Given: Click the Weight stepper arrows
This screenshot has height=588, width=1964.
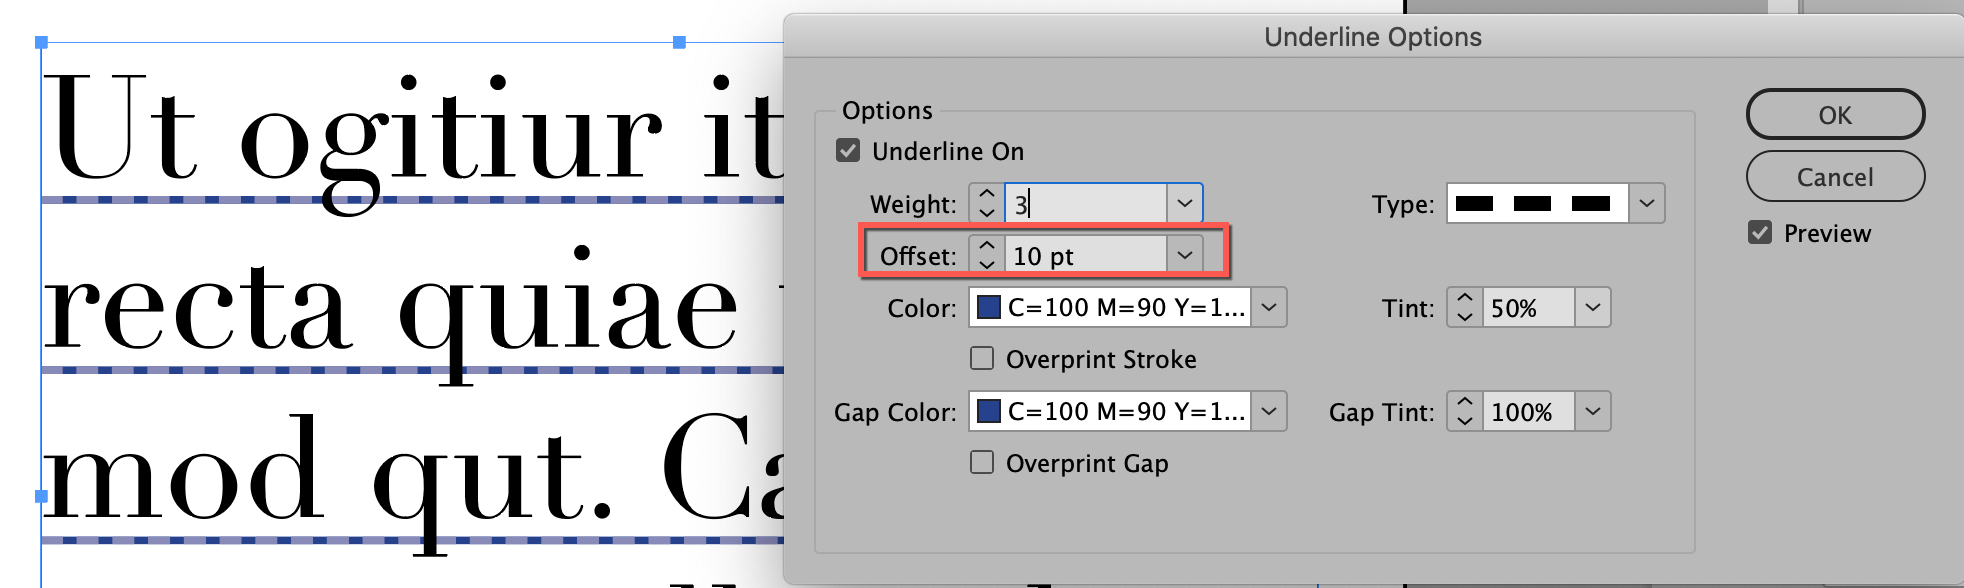Looking at the screenshot, I should 987,204.
